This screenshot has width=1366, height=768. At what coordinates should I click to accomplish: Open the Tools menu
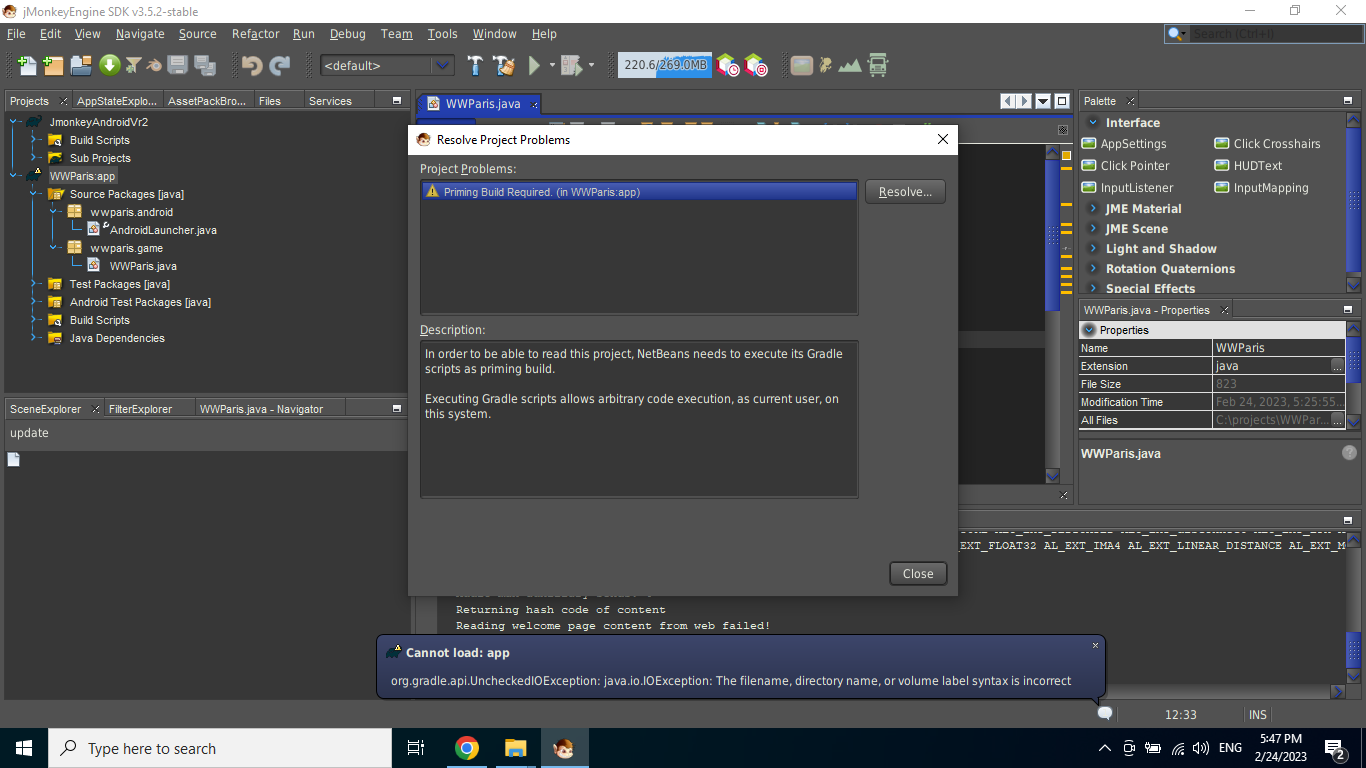pos(442,34)
